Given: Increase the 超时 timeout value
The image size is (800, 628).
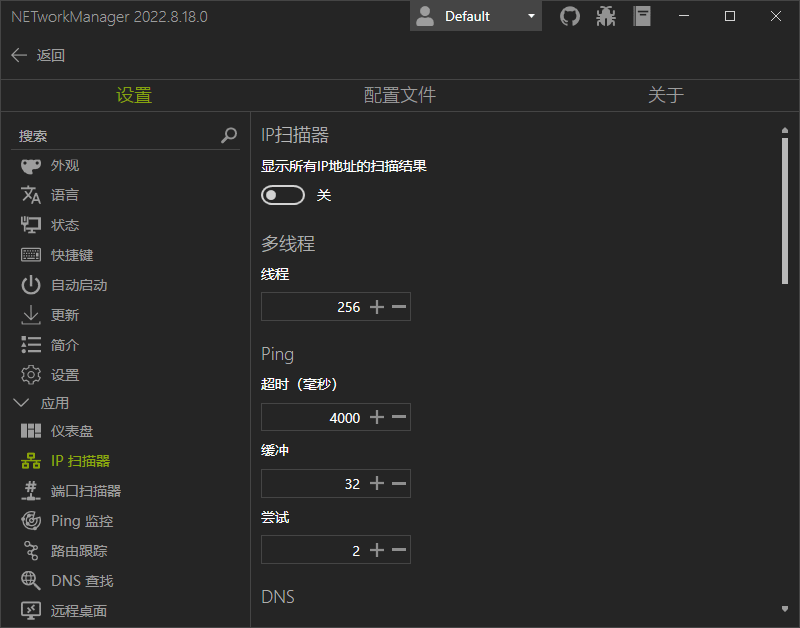Looking at the screenshot, I should (x=377, y=417).
